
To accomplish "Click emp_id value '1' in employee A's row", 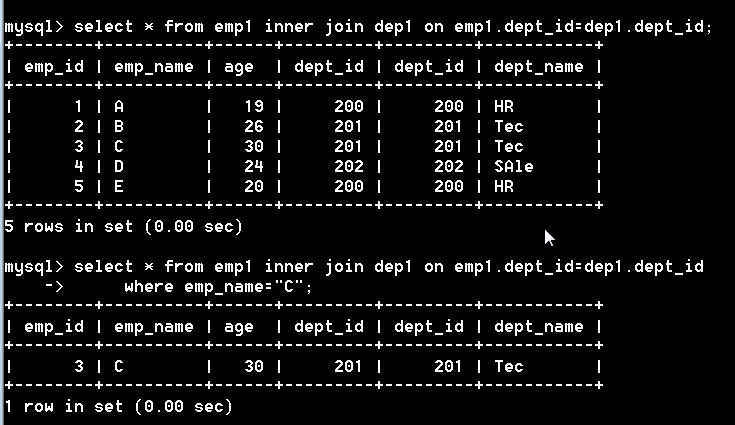I will pos(79,107).
